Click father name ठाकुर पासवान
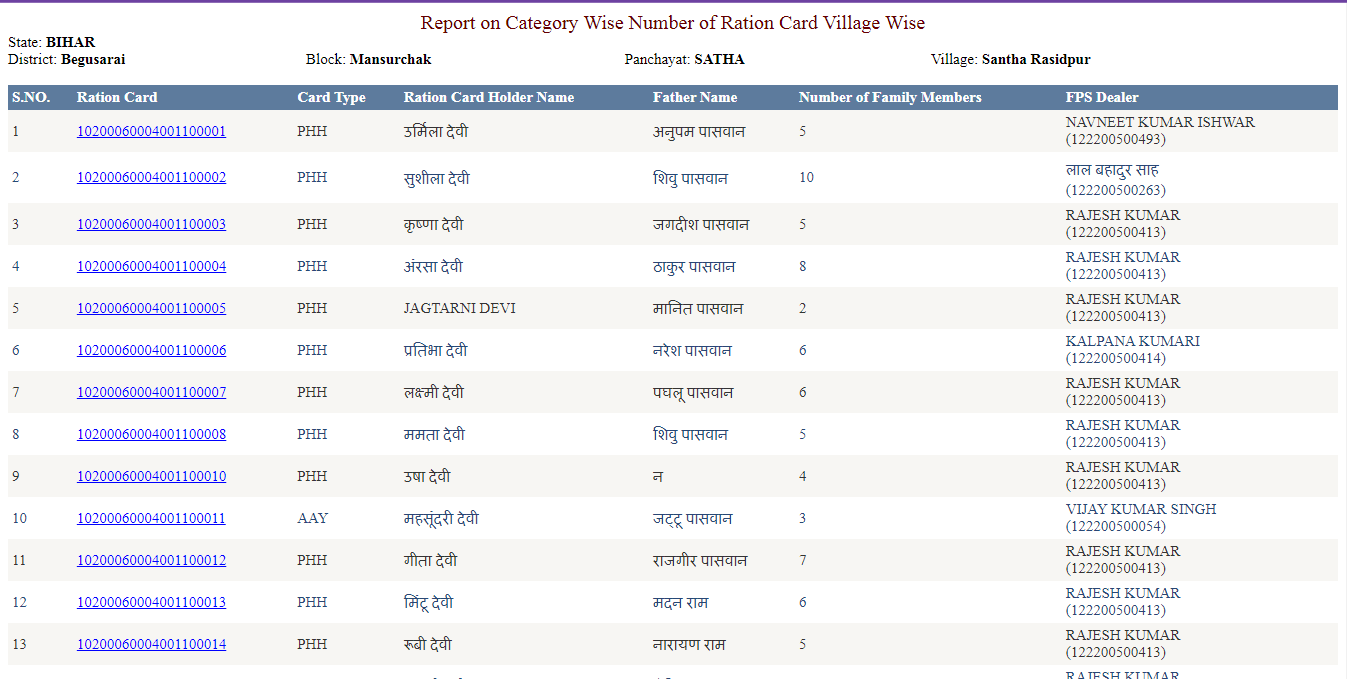Screen dimensions: 1347x679 point(694,266)
